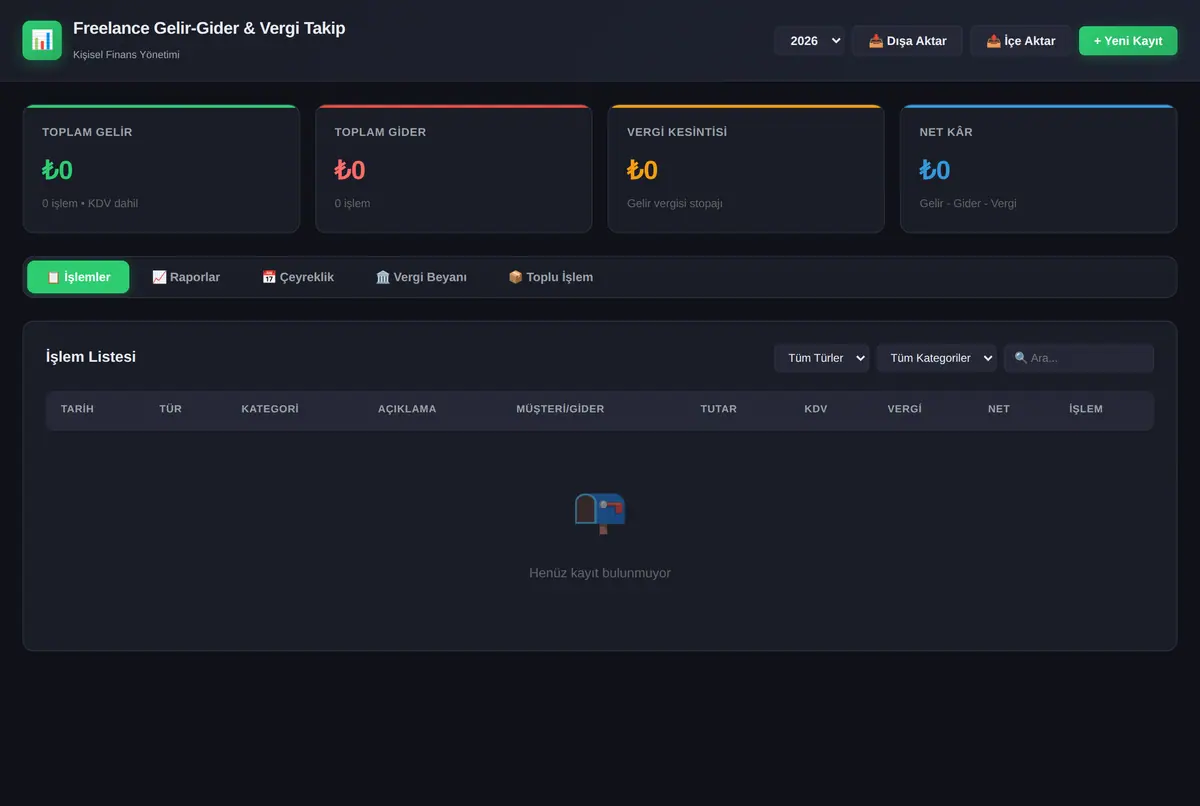Click the 'İşlem Listesi' heading
The height and width of the screenshot is (806, 1200).
91,357
